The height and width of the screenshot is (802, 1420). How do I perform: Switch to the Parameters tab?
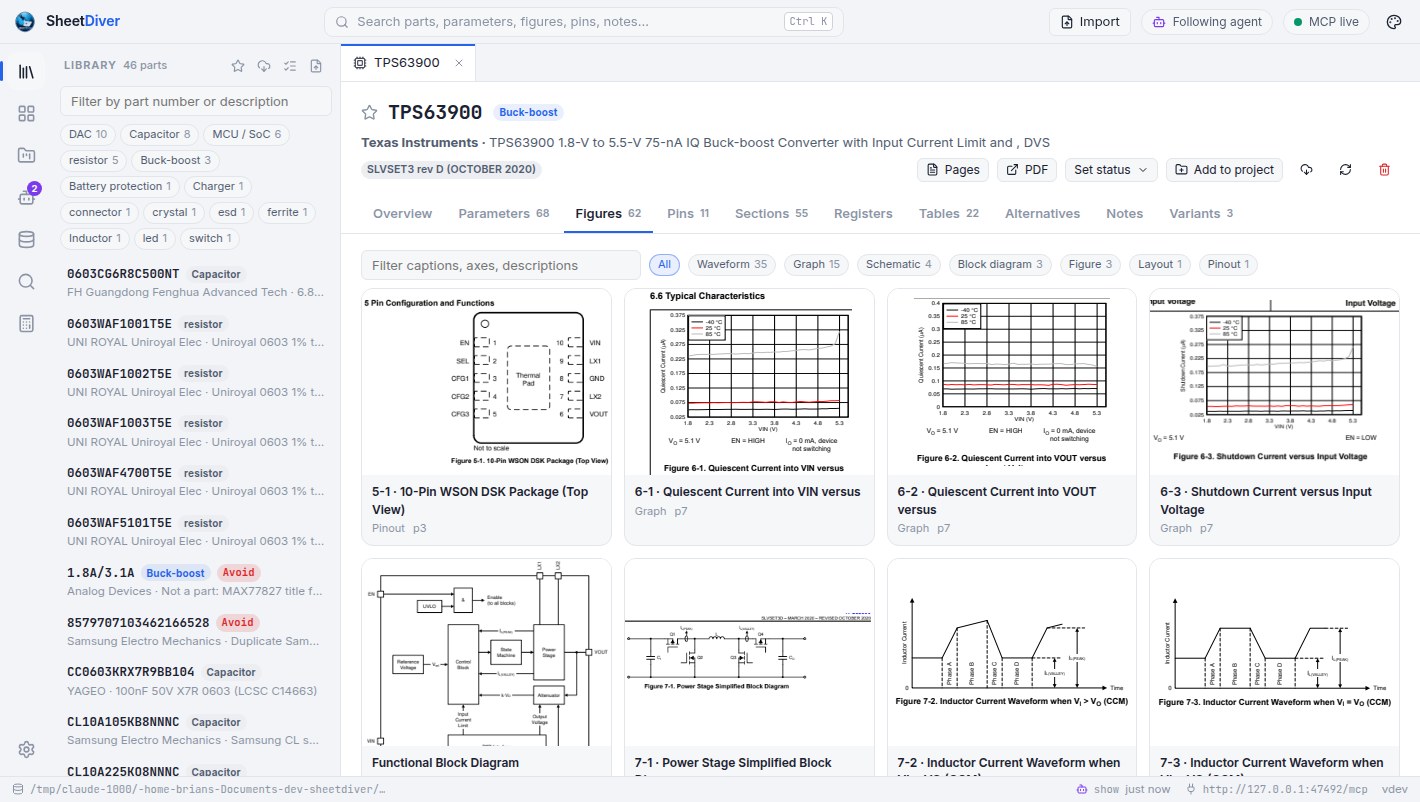click(504, 214)
